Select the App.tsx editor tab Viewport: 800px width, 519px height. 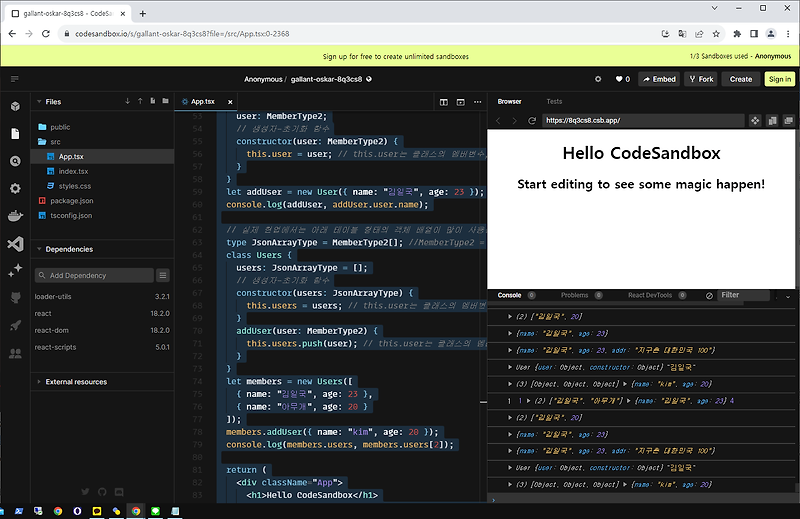(203, 102)
